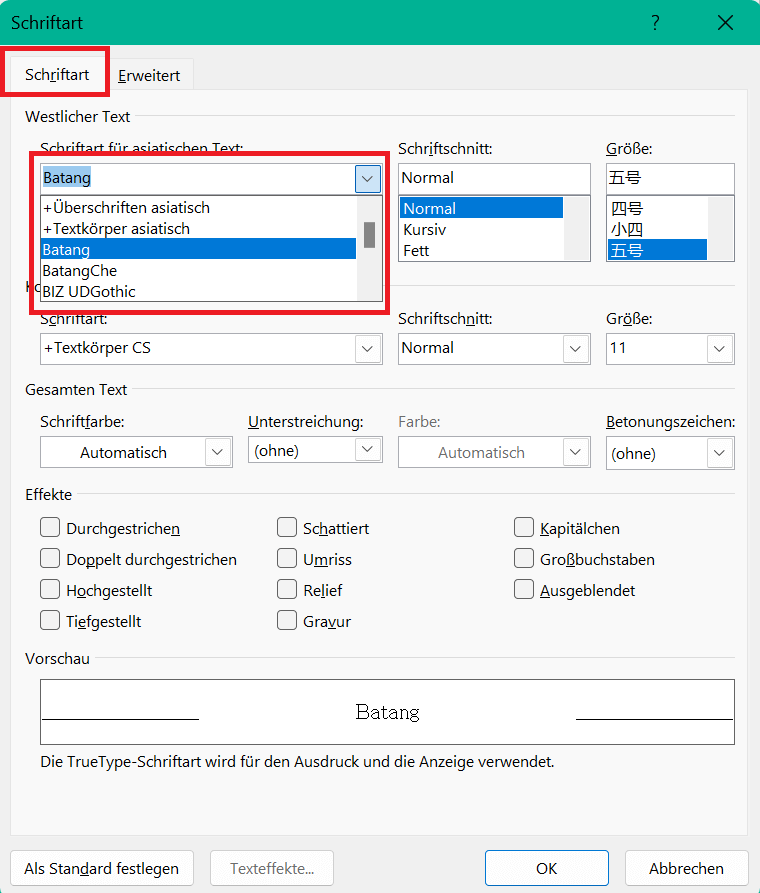The height and width of the screenshot is (893, 760).
Task: Click the help question mark icon
Action: click(x=655, y=23)
